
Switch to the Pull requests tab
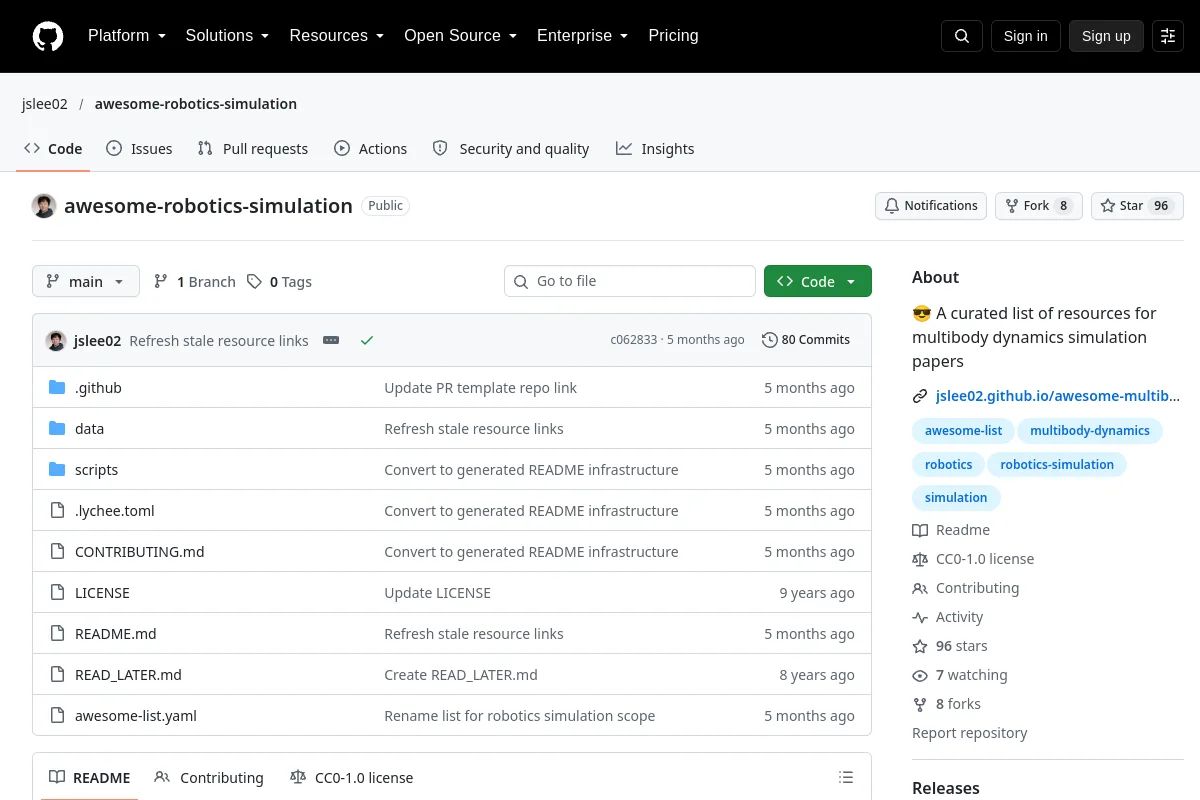253,149
